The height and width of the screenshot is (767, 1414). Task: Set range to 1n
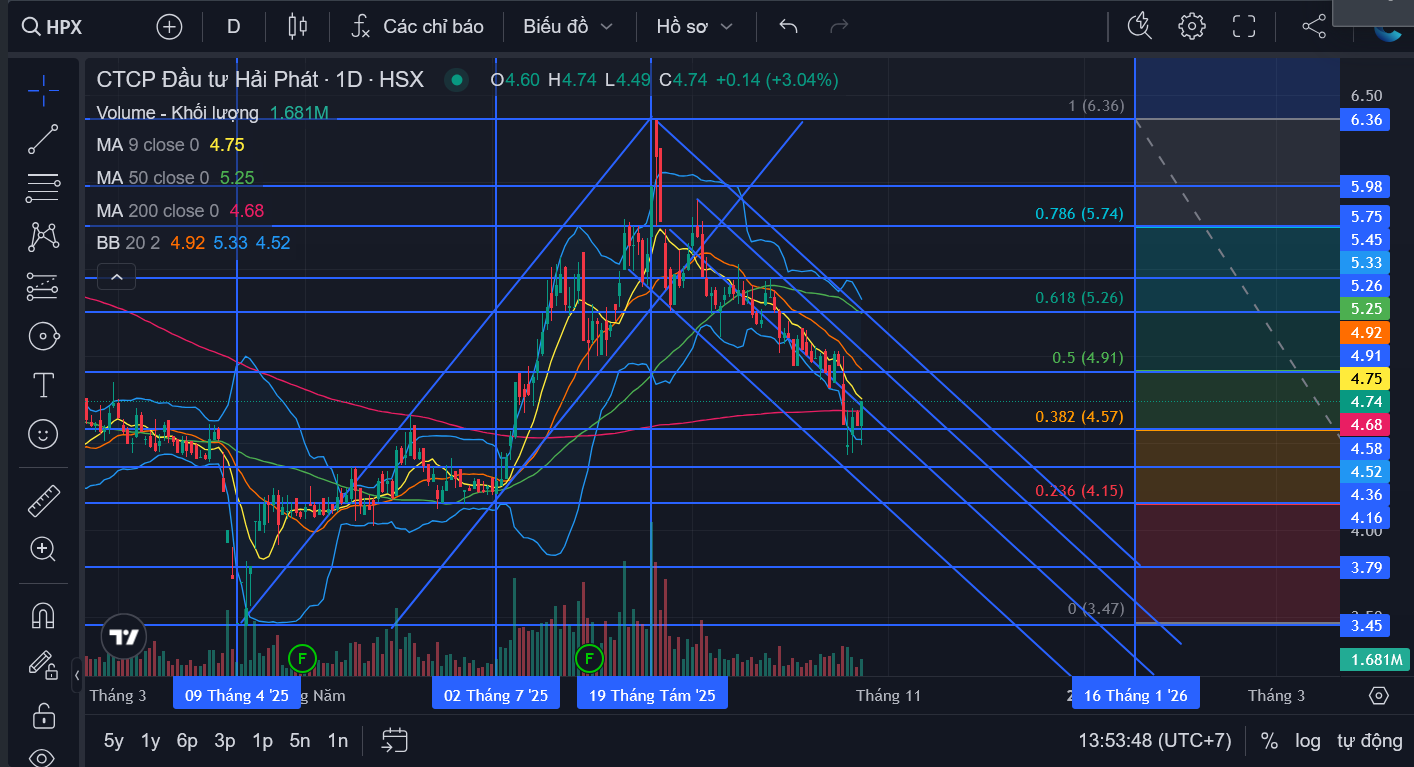338,741
